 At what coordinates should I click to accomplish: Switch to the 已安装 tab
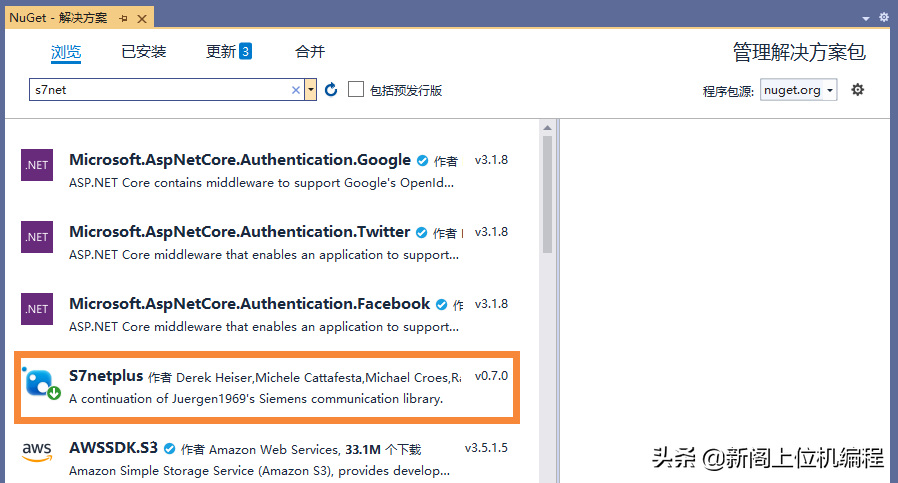(144, 52)
